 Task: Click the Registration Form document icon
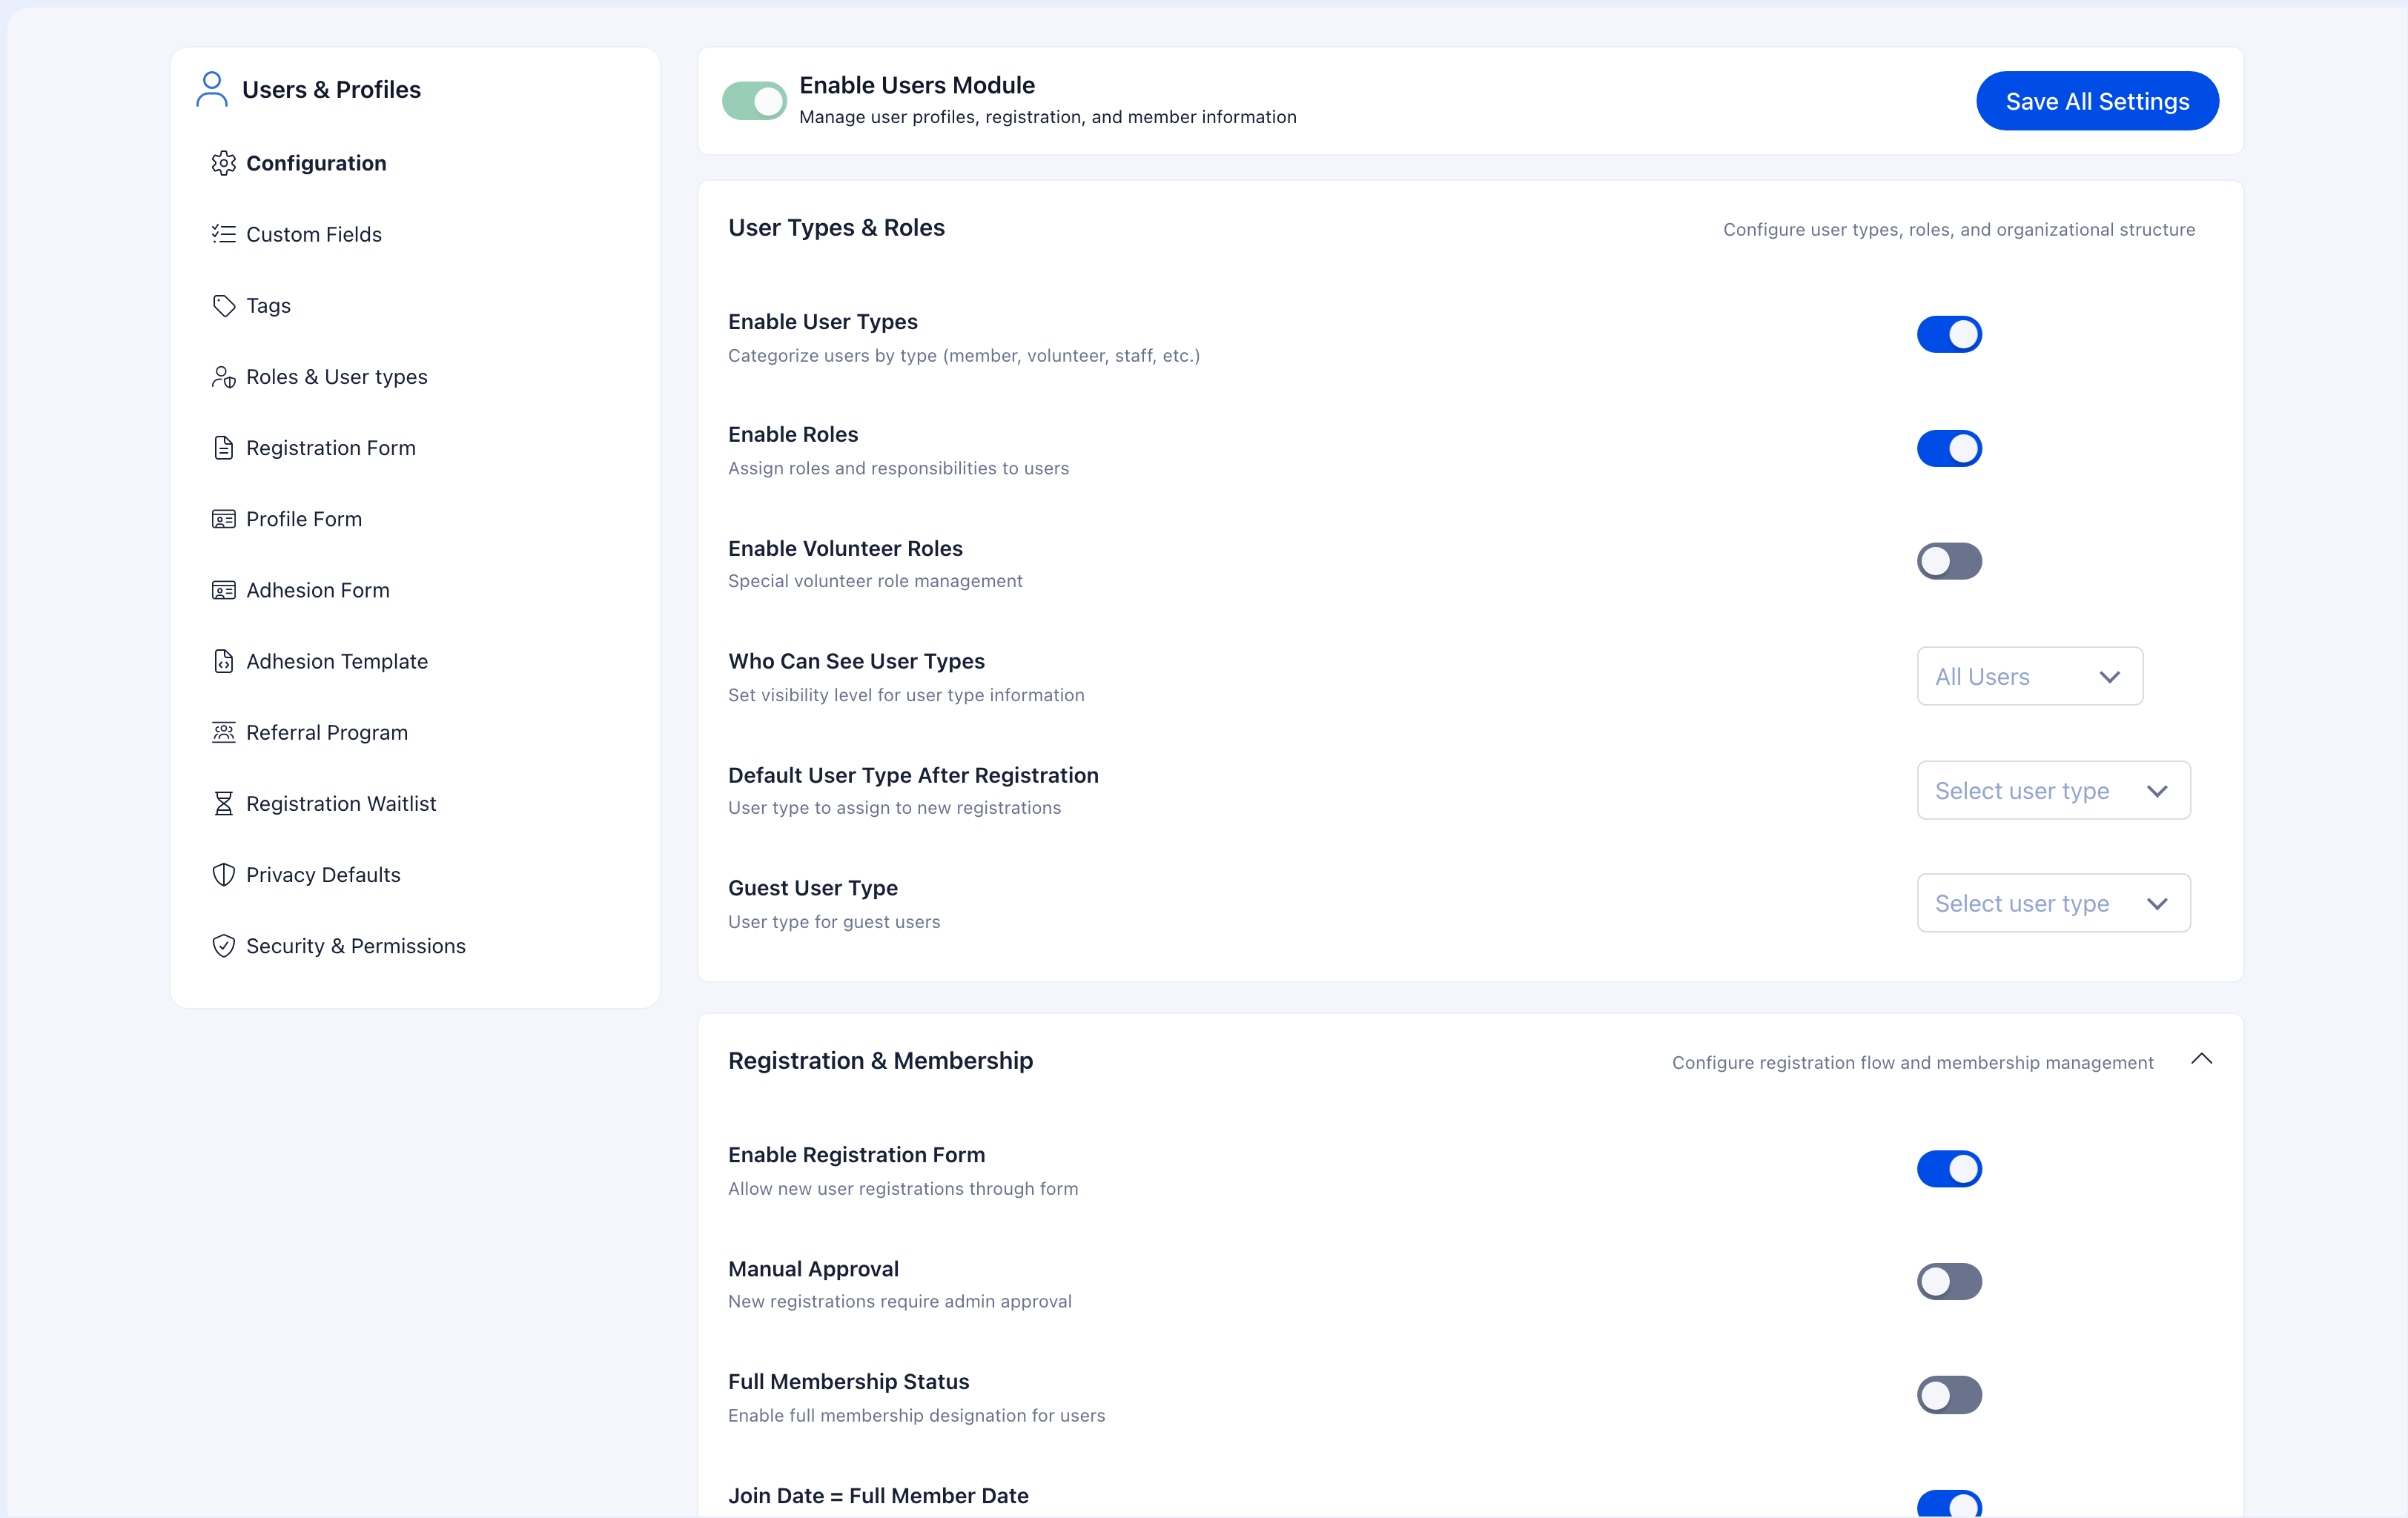coord(224,447)
